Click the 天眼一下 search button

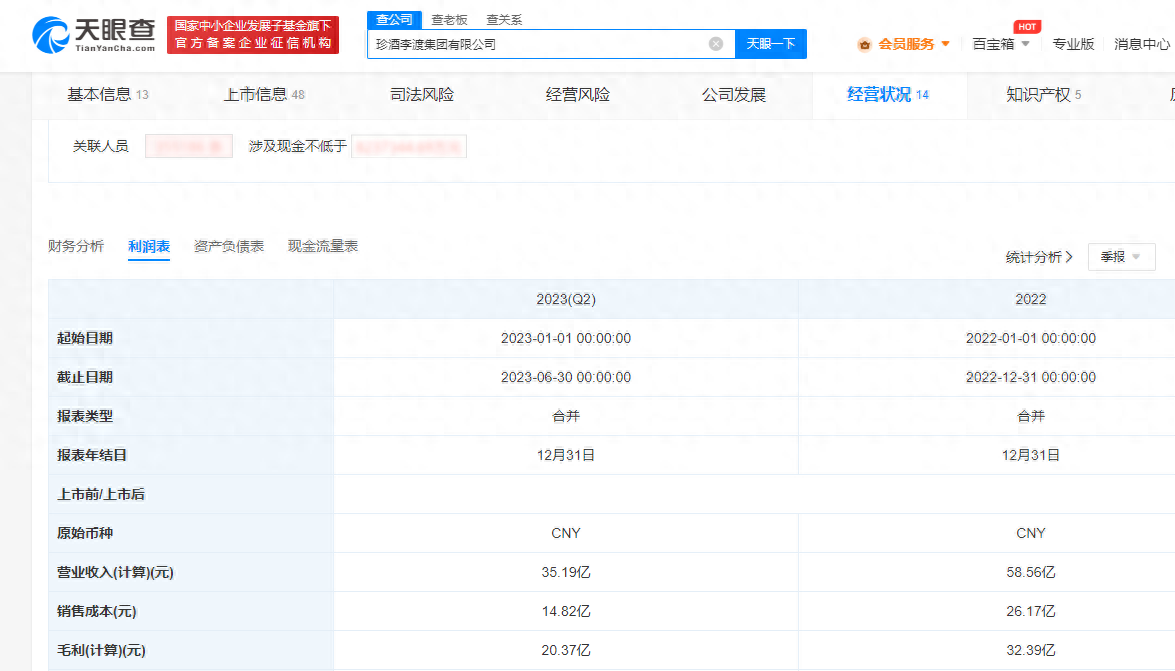pos(770,44)
